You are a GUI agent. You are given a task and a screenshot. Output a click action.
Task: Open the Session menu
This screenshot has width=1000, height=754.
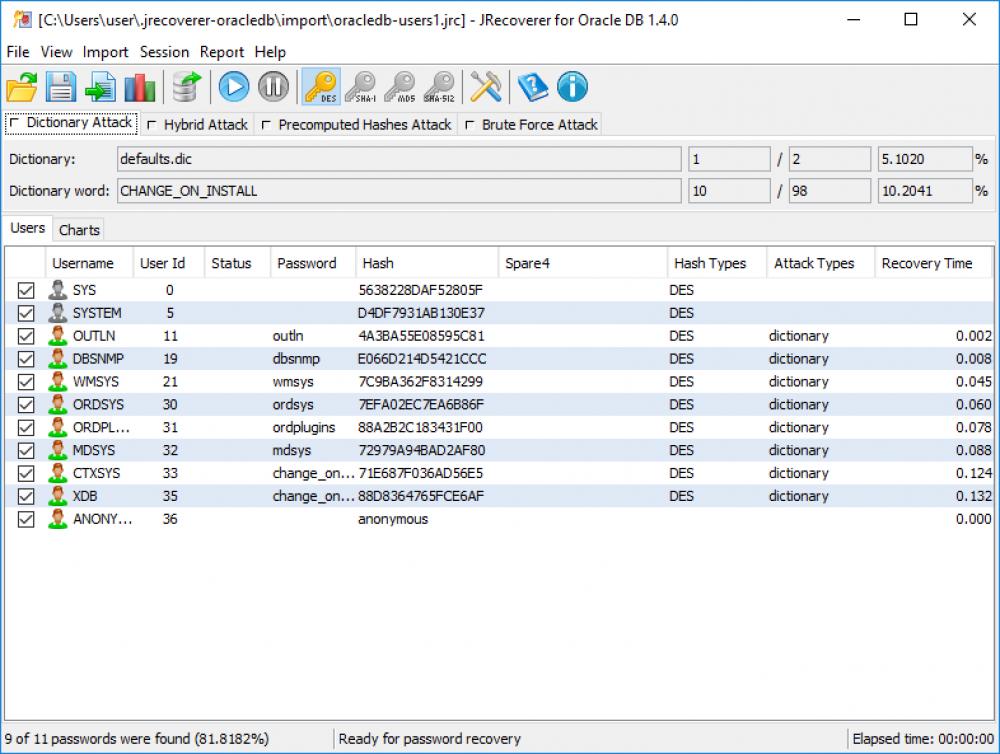point(164,52)
